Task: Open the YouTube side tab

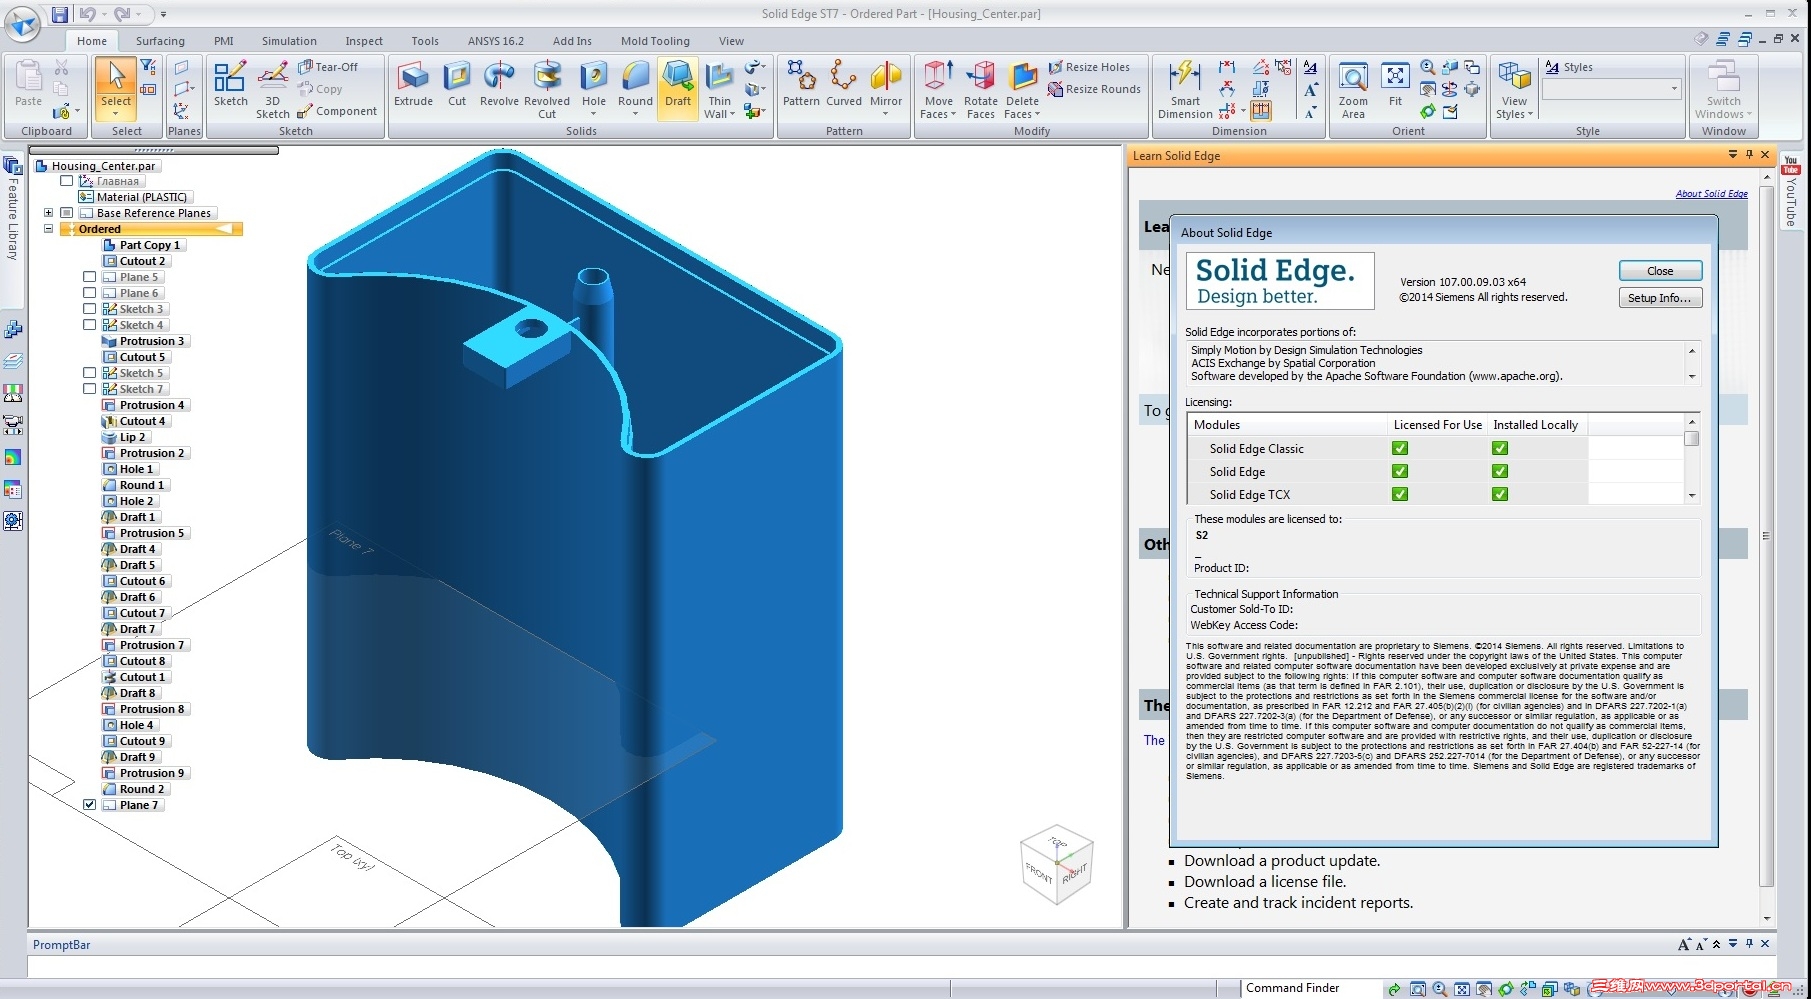Action: 1791,191
